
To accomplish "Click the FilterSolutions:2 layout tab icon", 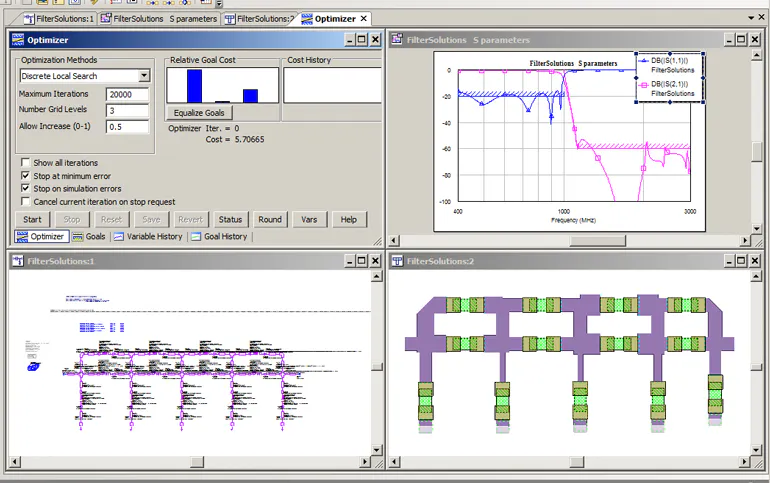I will pyautogui.click(x=229, y=19).
